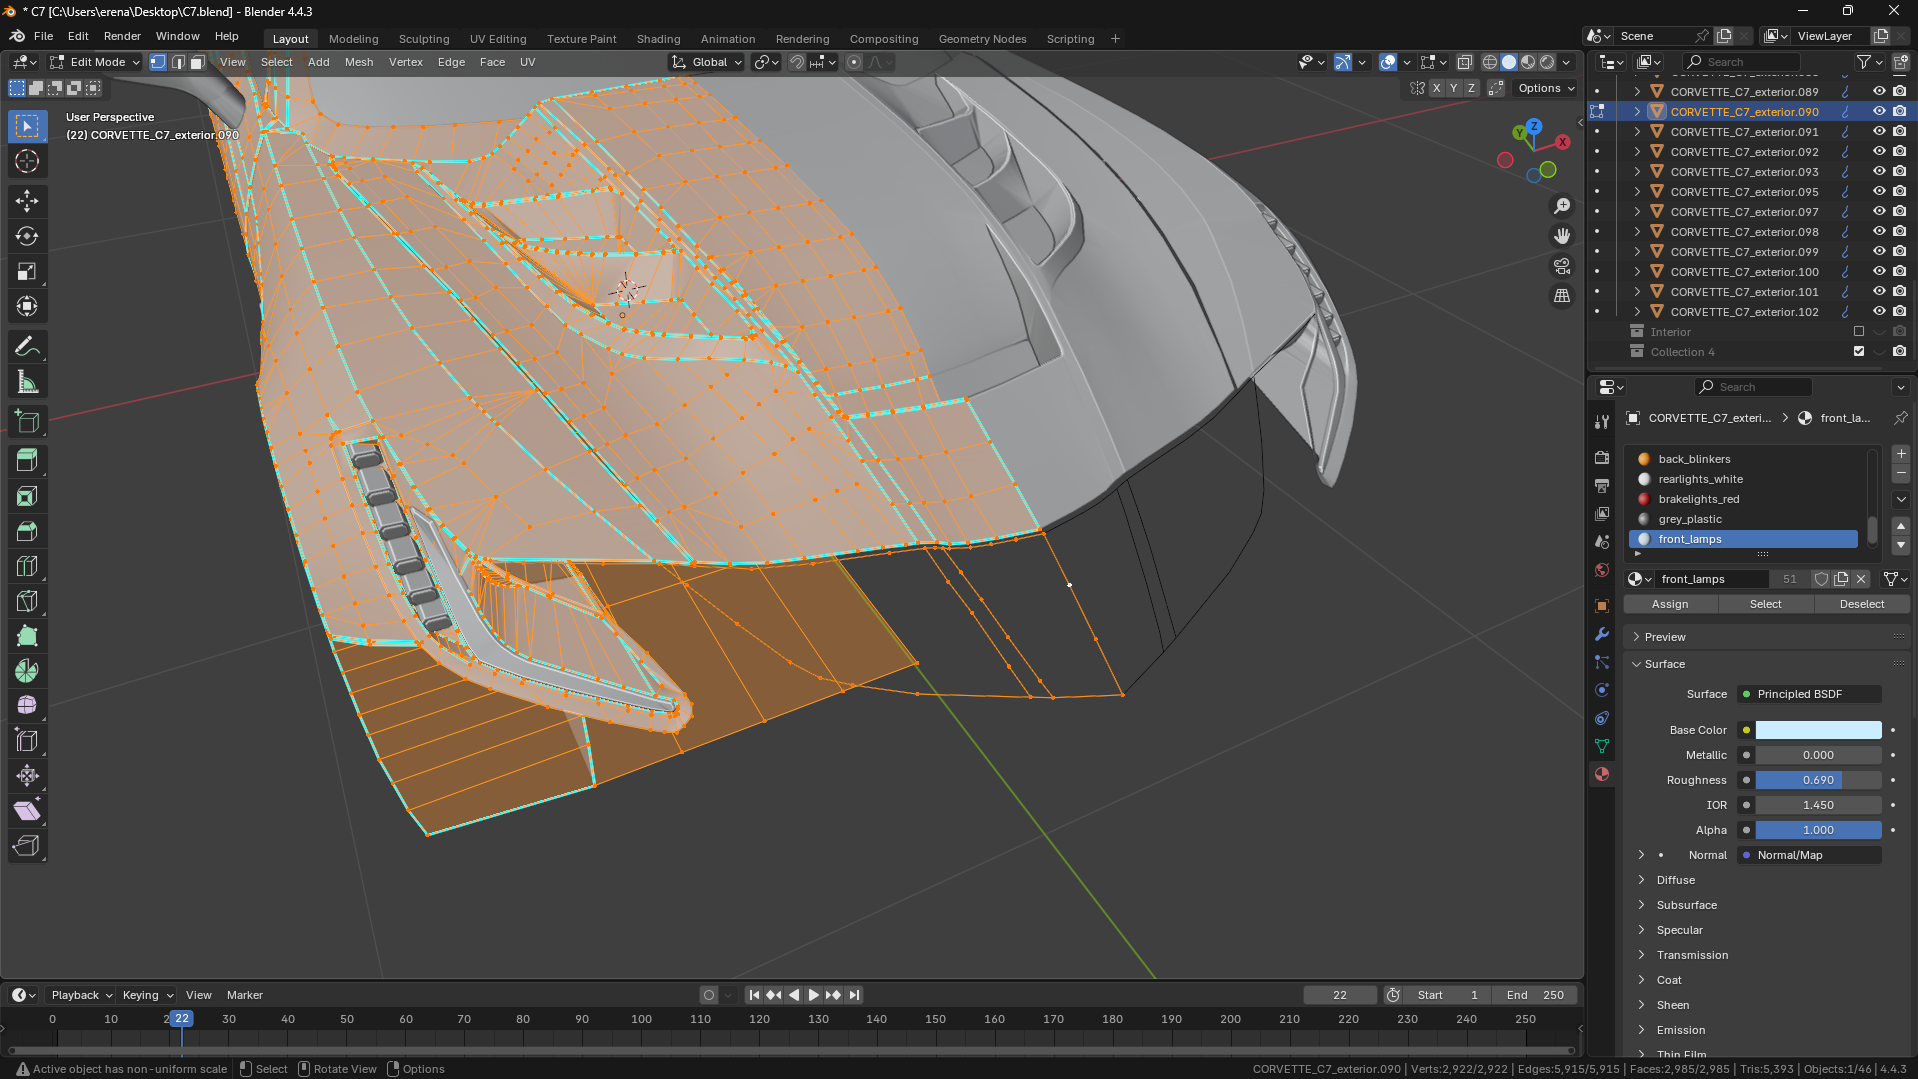Pick the Annotate pencil tool
The height and width of the screenshot is (1079, 1918).
coord(27,347)
